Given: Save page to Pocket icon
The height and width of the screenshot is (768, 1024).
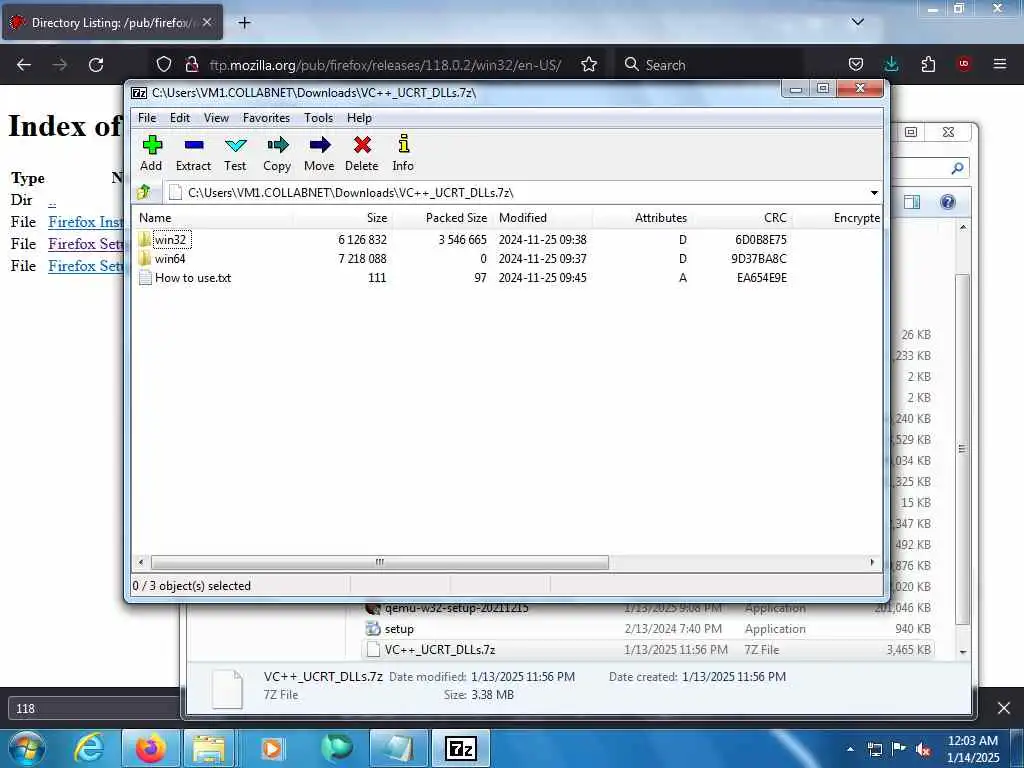Looking at the screenshot, I should [x=856, y=64].
